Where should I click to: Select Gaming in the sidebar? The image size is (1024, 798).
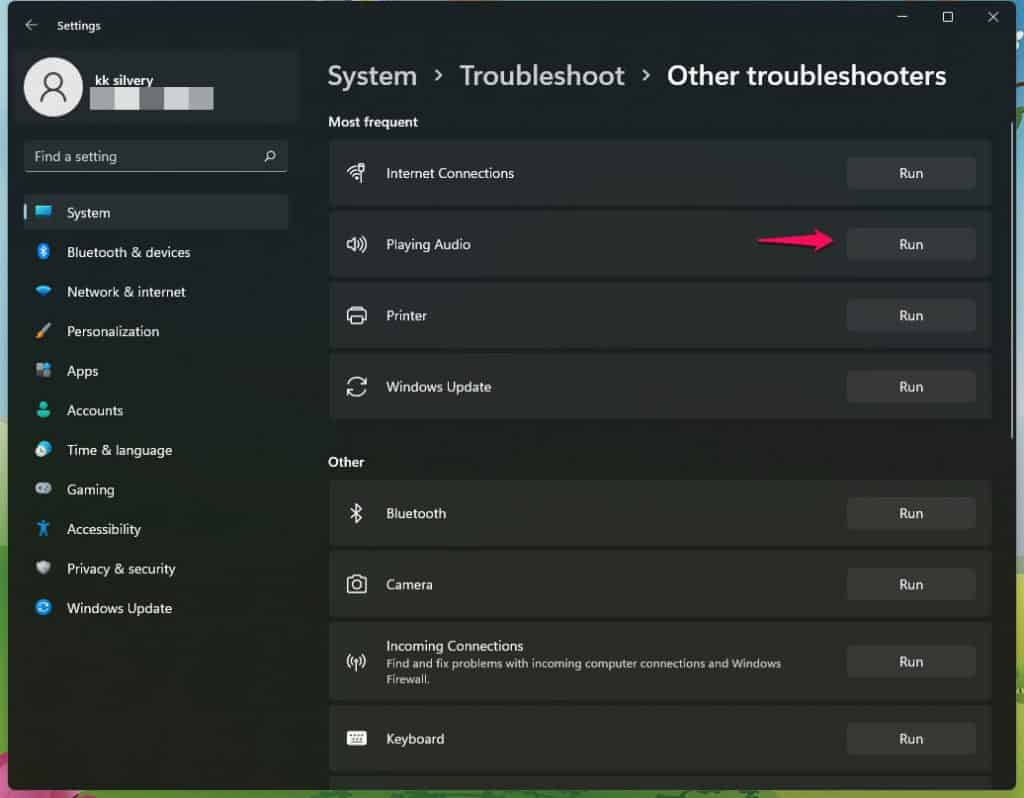[156, 489]
